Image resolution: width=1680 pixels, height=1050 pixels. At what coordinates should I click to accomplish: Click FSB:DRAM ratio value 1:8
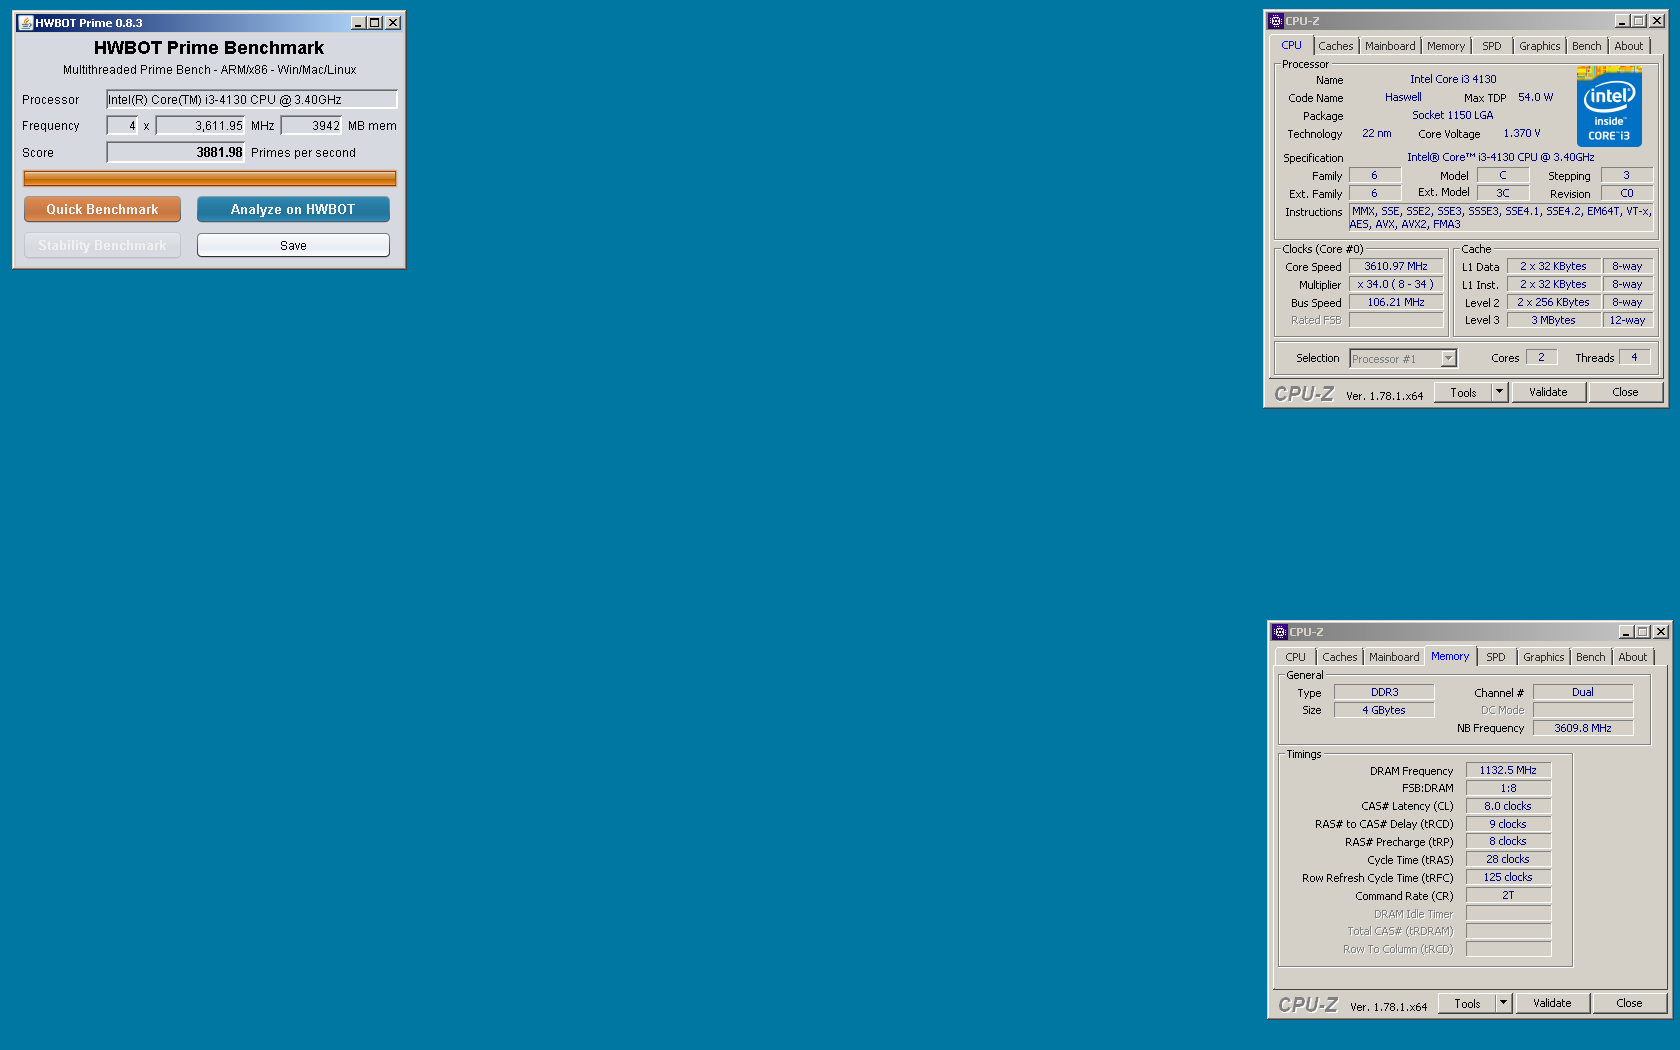click(x=1508, y=788)
